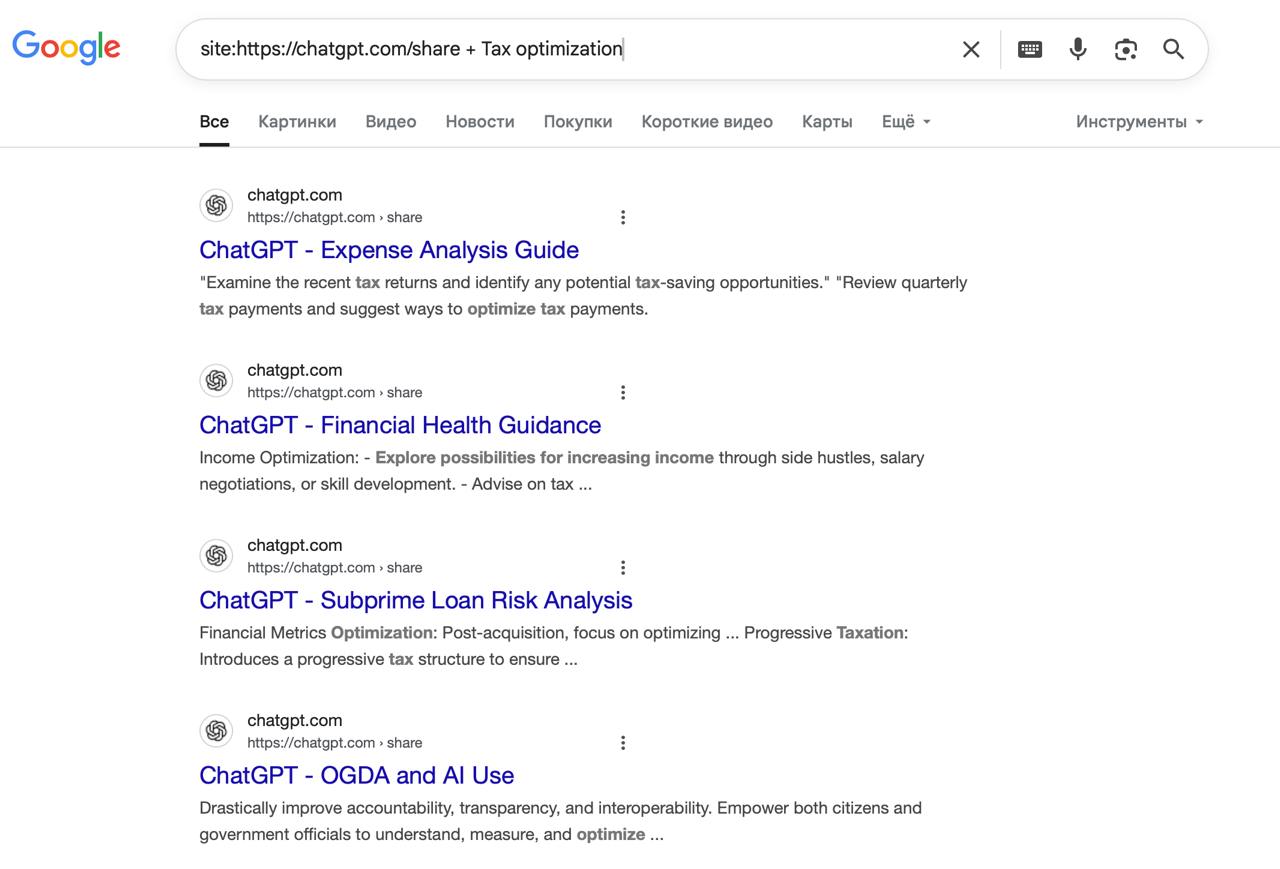
Task: Switch to the Видео tab
Action: pos(391,122)
